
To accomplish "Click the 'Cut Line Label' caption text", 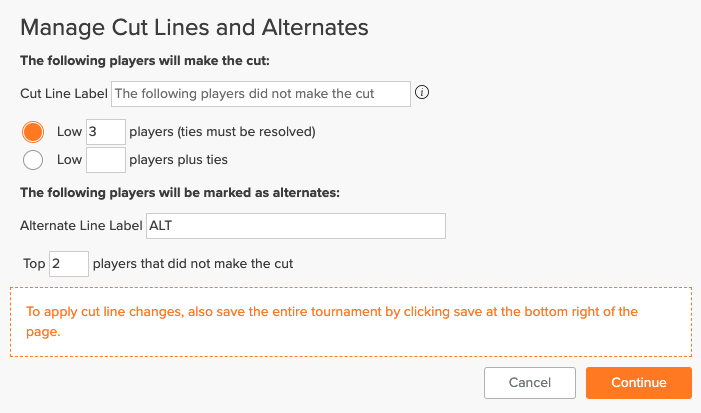I will tap(64, 94).
